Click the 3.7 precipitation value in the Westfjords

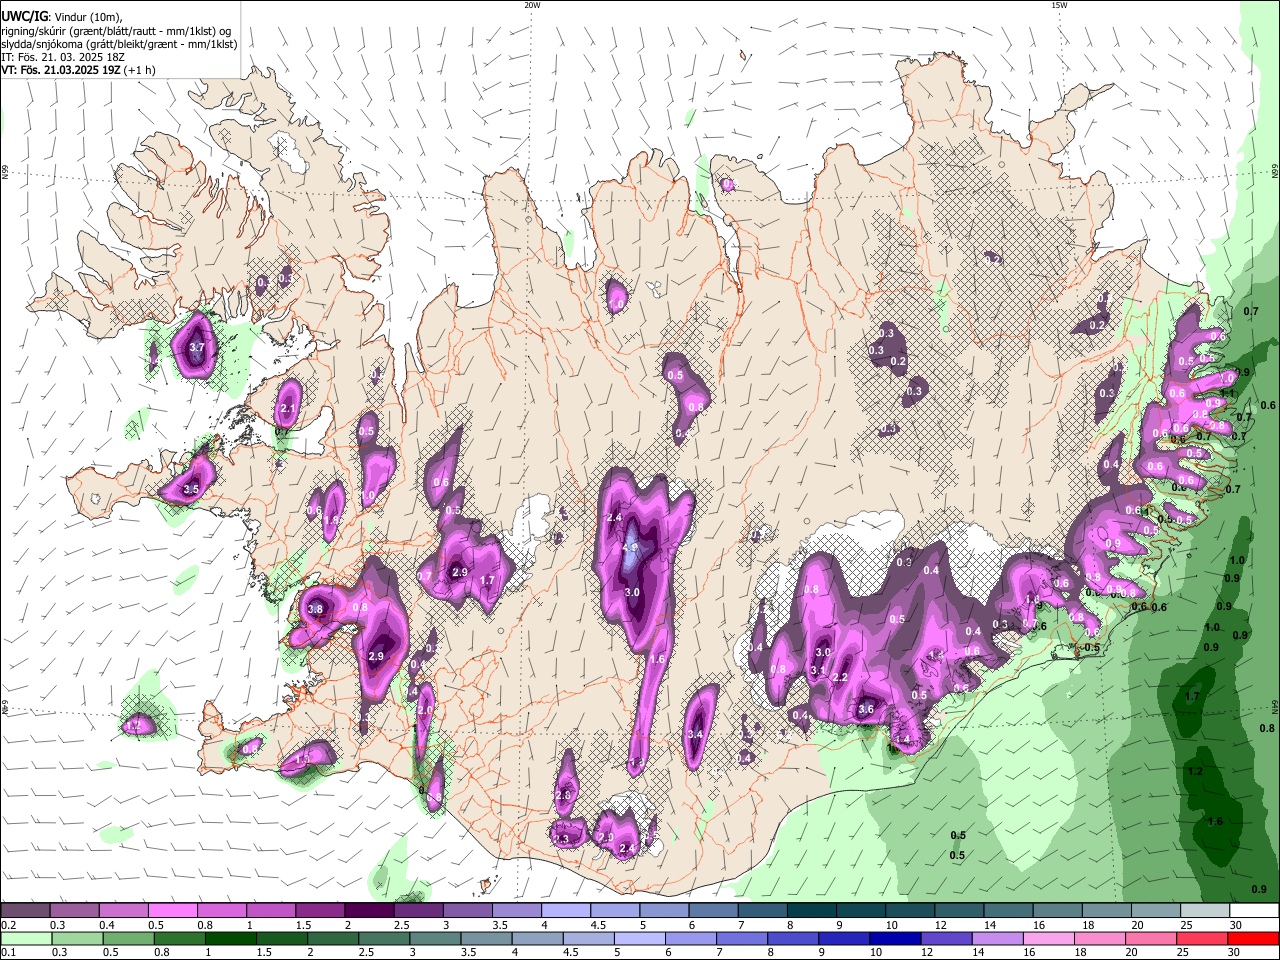point(197,348)
